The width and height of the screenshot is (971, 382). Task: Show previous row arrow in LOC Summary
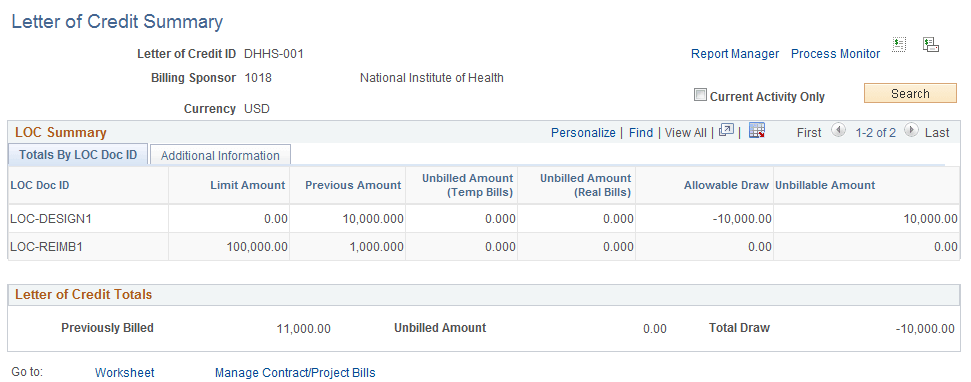pyautogui.click(x=838, y=130)
